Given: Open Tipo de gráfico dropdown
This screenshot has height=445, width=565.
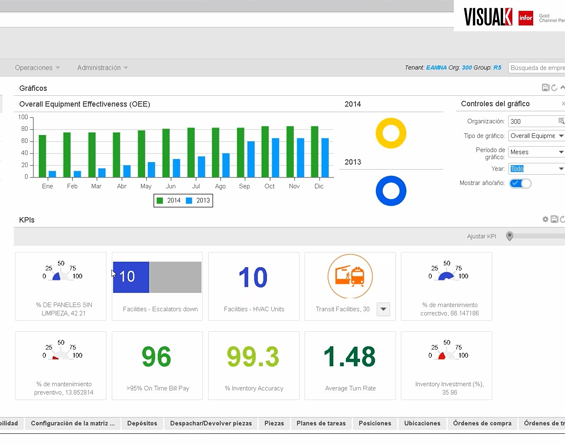Looking at the screenshot, I should coord(537,136).
